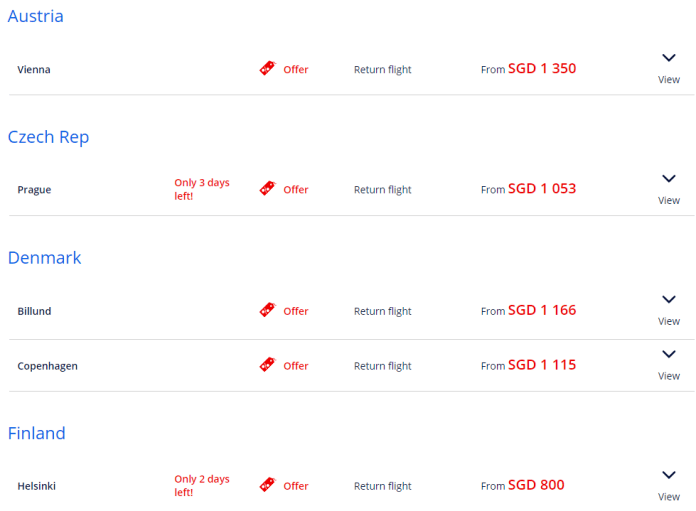Select the Czech Rep country heading

tap(48, 137)
